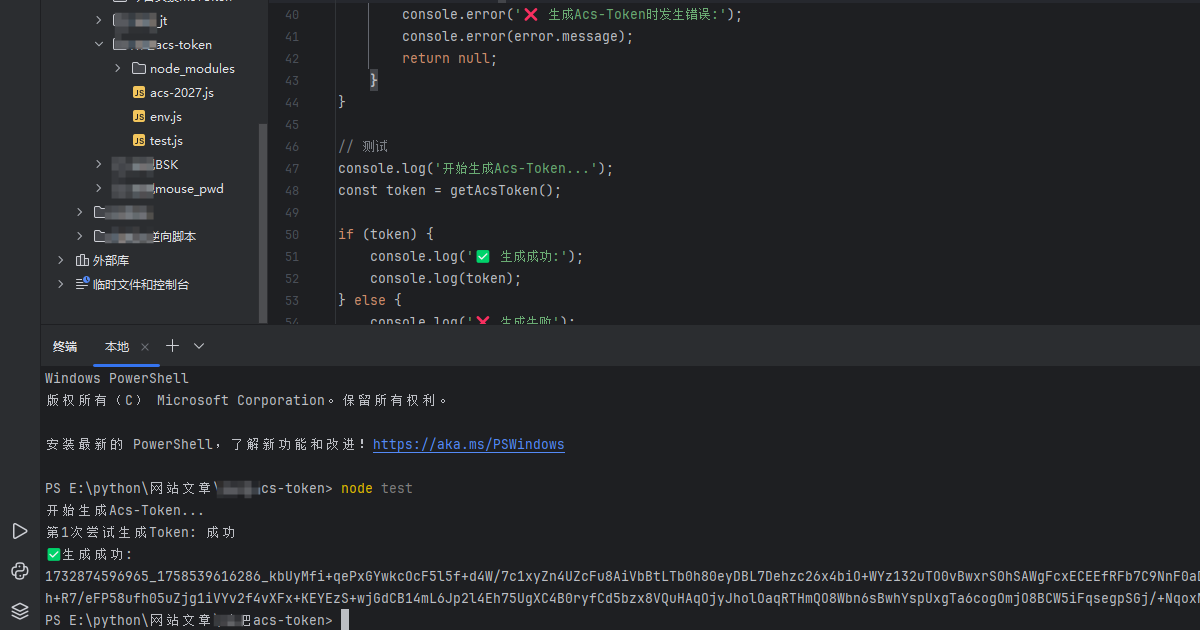Click the External Libraries 外部库 icon
The height and width of the screenshot is (630, 1200).
(82, 260)
